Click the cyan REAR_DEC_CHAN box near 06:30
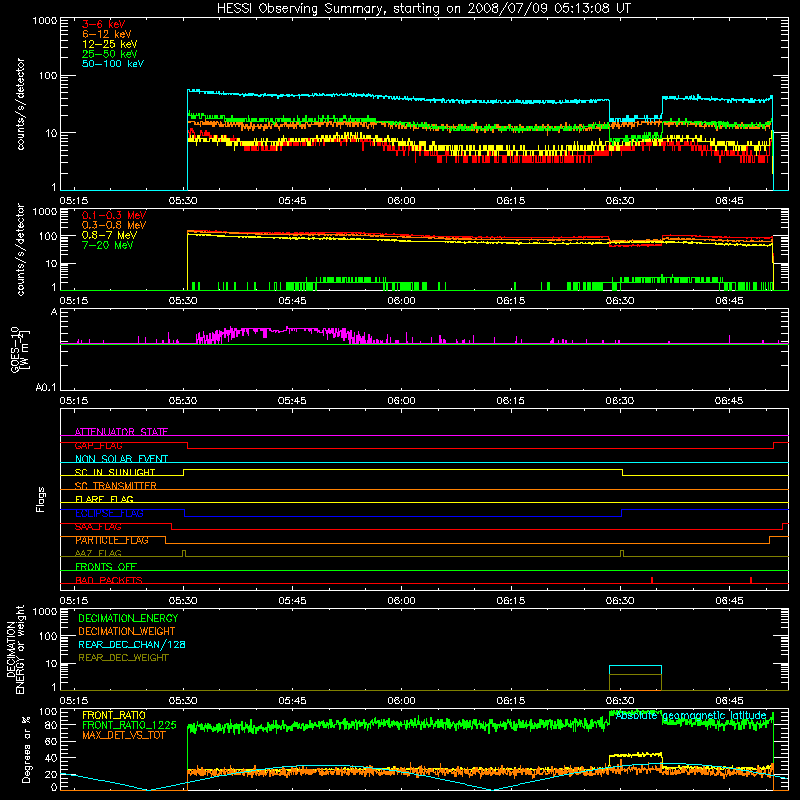This screenshot has height=800, width=800. 635,669
